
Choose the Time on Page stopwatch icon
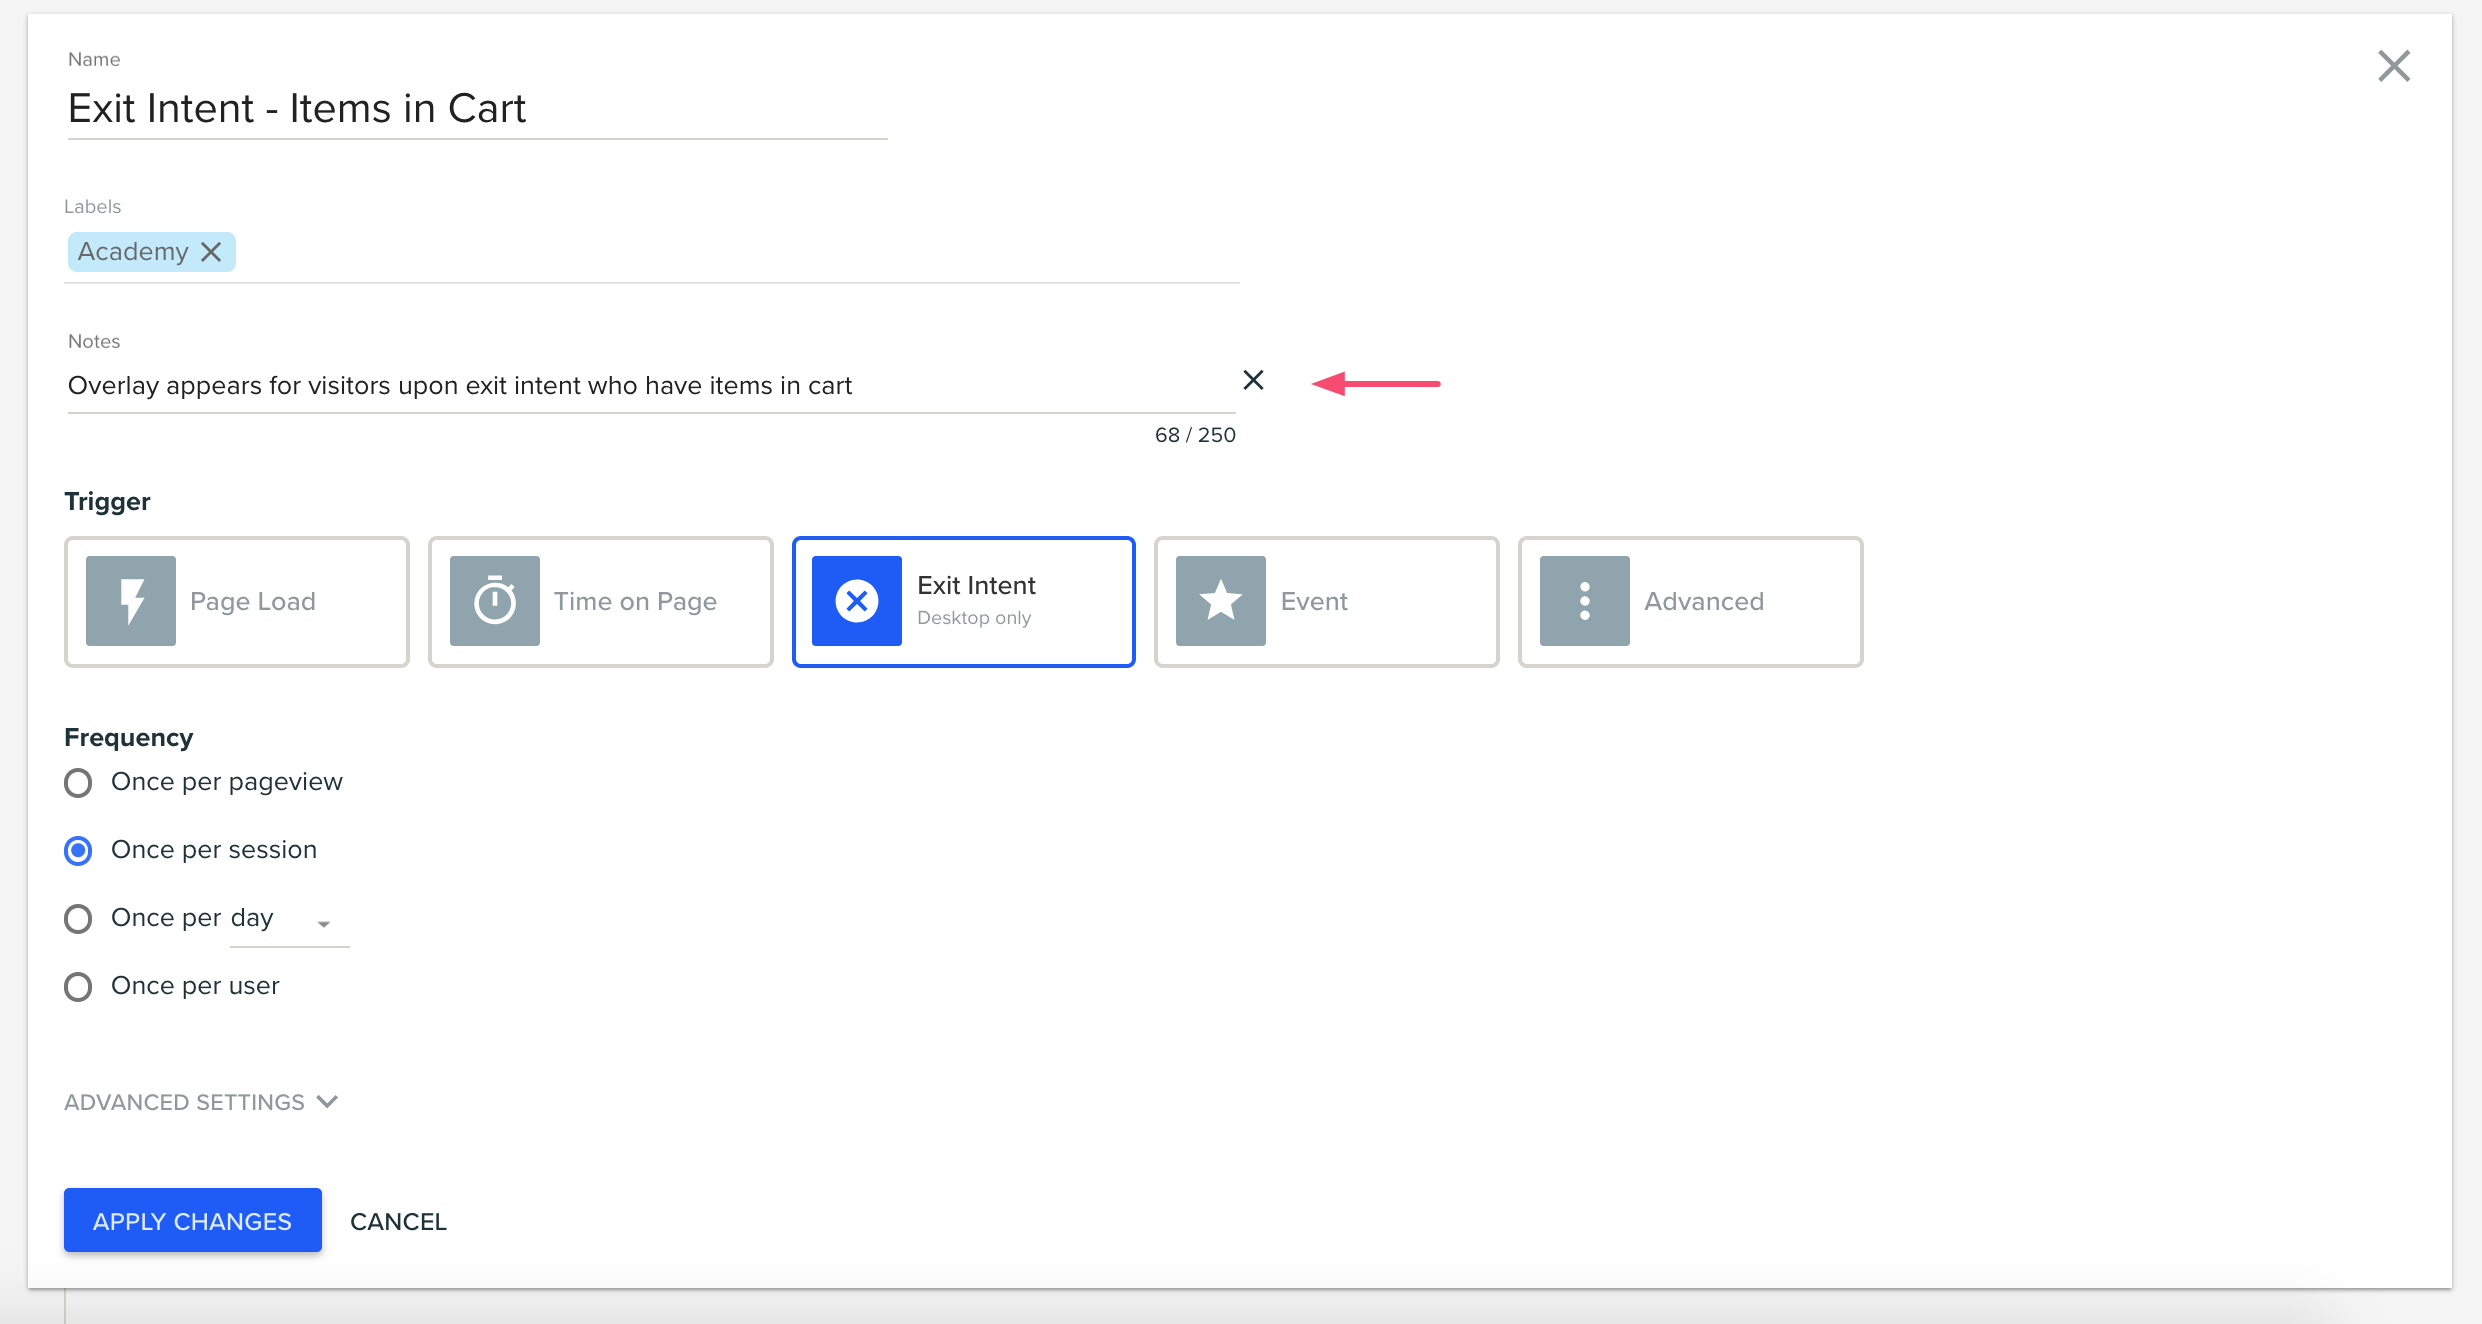coord(495,601)
